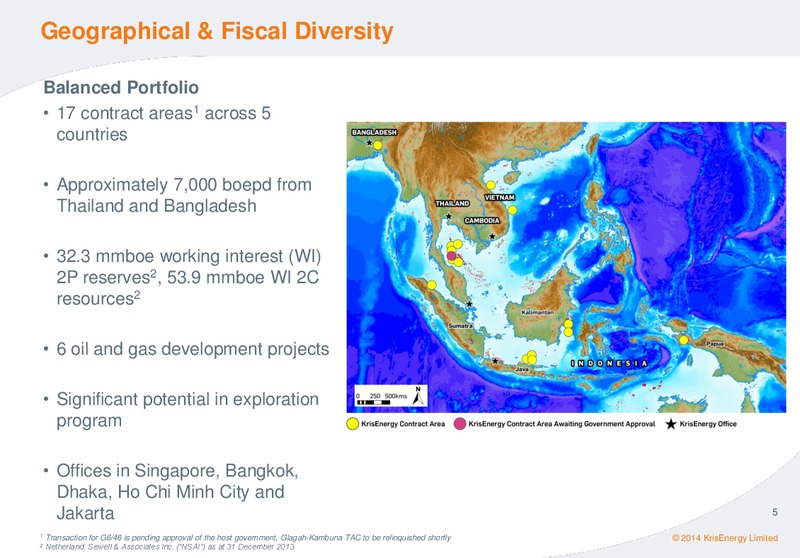Select the 'Offices in Singapore, Bangkok' bullet
The height and width of the screenshot is (558, 800).
[177, 492]
